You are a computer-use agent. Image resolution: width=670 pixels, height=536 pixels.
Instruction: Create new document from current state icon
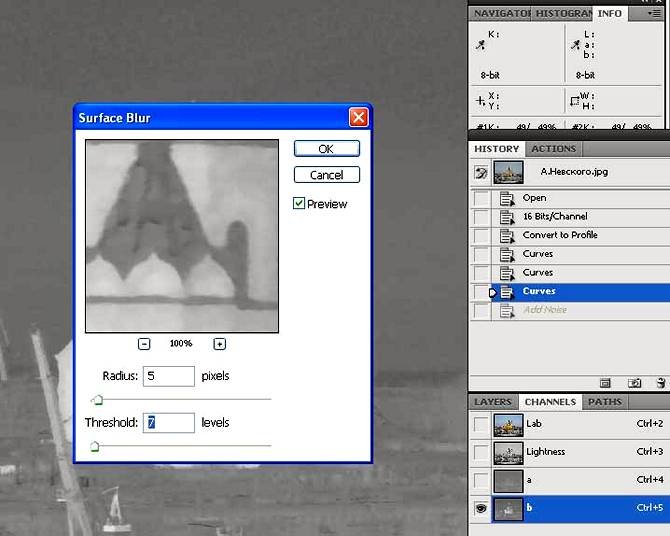click(605, 383)
